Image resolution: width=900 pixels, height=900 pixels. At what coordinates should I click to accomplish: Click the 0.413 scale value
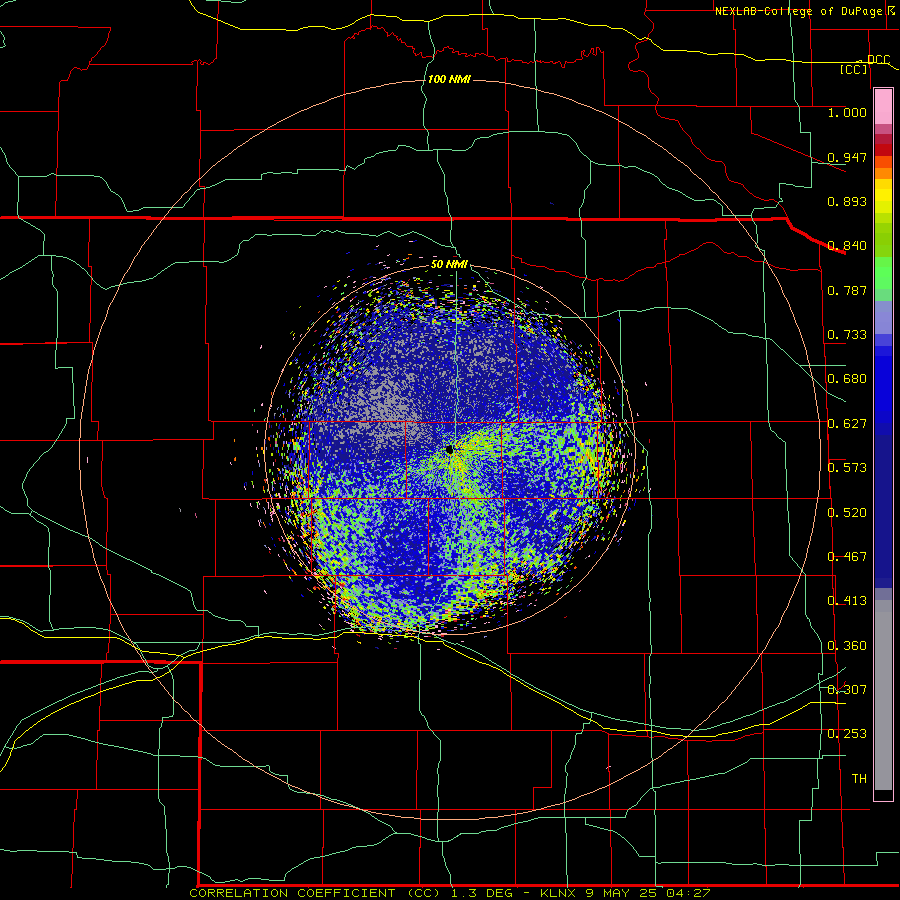[847, 601]
